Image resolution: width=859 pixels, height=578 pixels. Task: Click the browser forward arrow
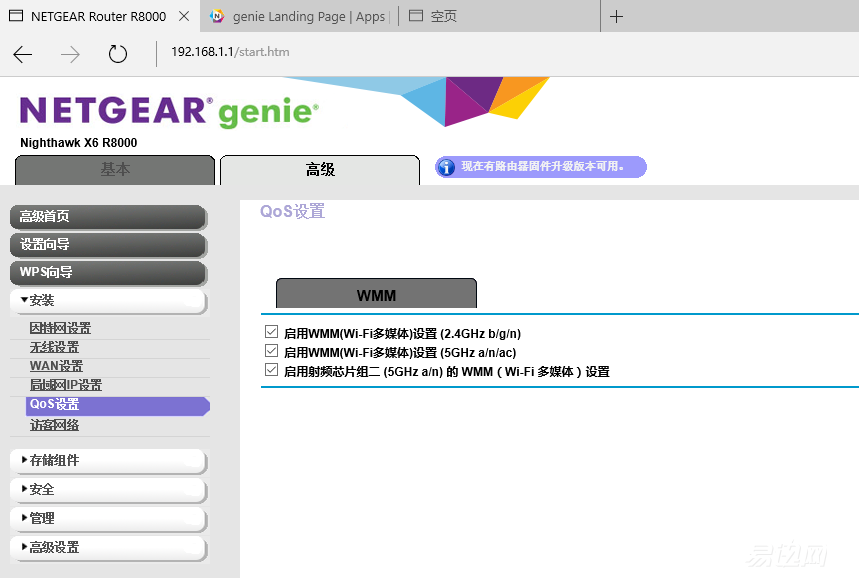[x=70, y=54]
